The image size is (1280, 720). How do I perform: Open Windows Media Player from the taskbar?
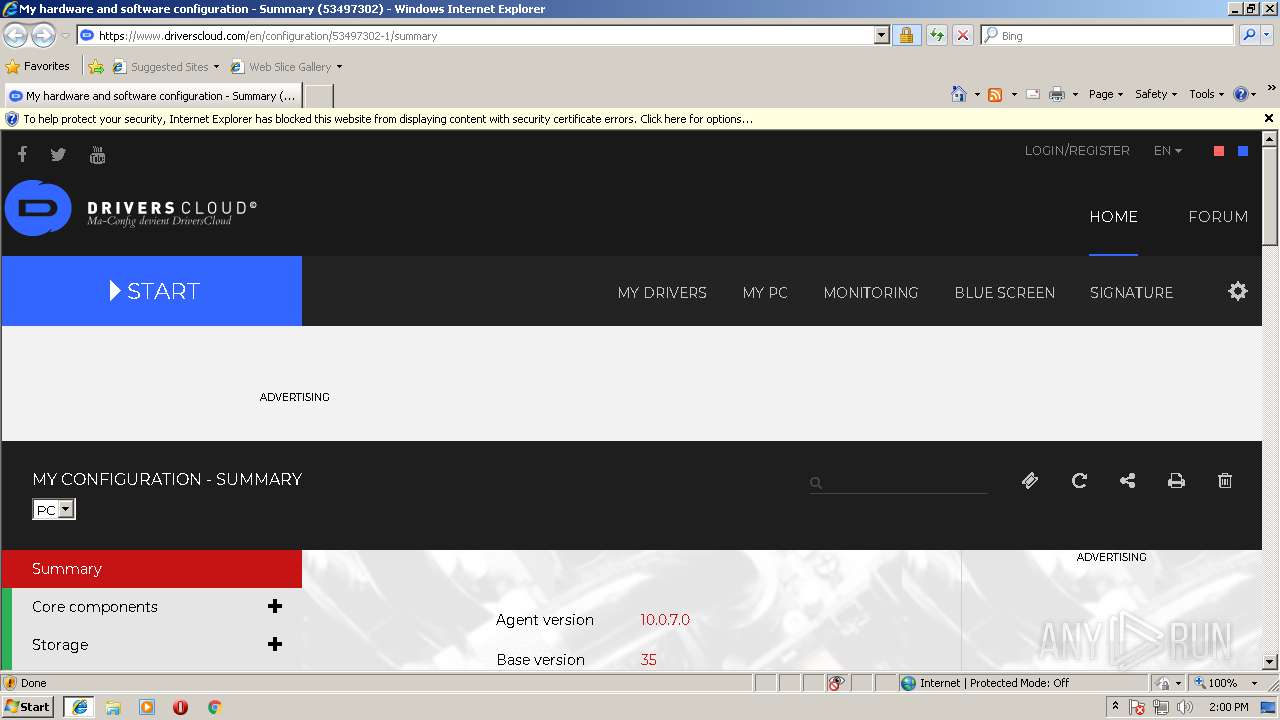pos(147,707)
